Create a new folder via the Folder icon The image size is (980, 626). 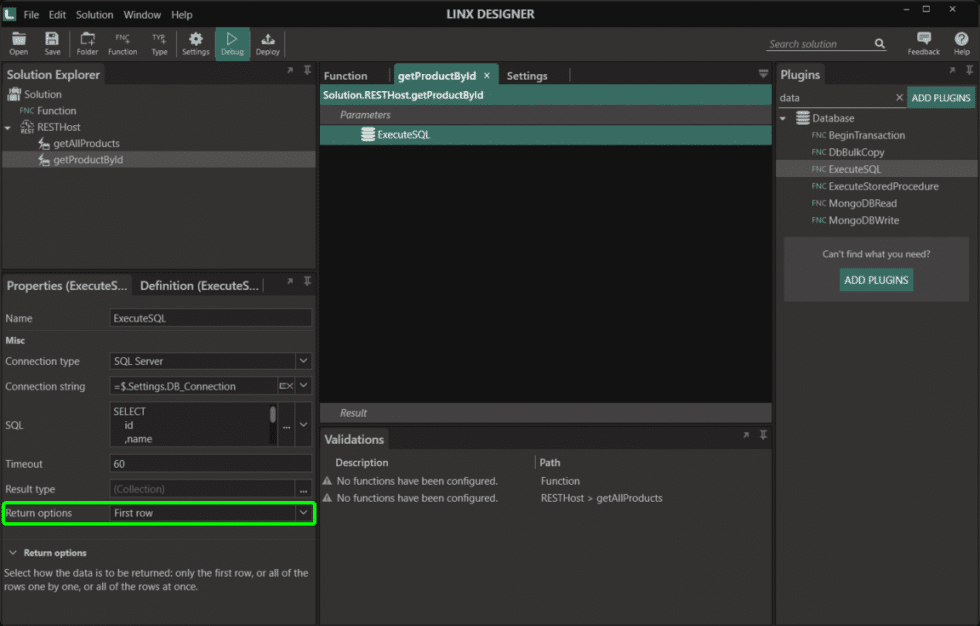87,42
